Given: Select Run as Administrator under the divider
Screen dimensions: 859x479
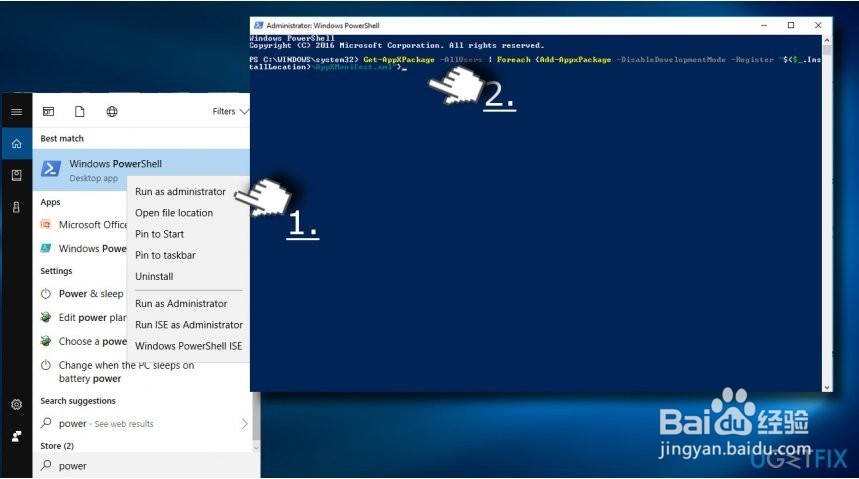Looking at the screenshot, I should coord(181,304).
